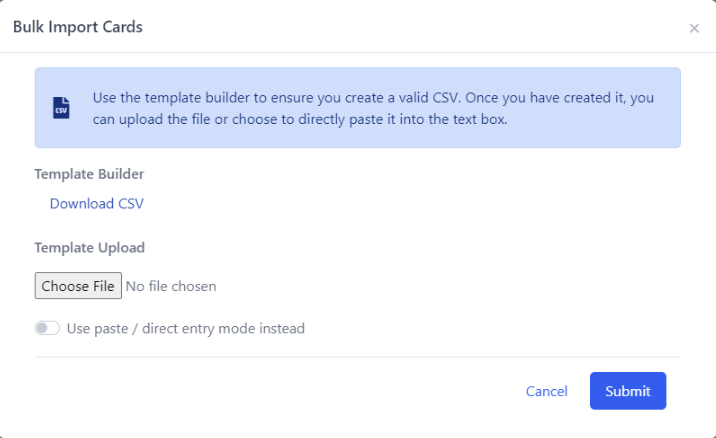Cancel the bulk import
The image size is (716, 438).
point(547,391)
